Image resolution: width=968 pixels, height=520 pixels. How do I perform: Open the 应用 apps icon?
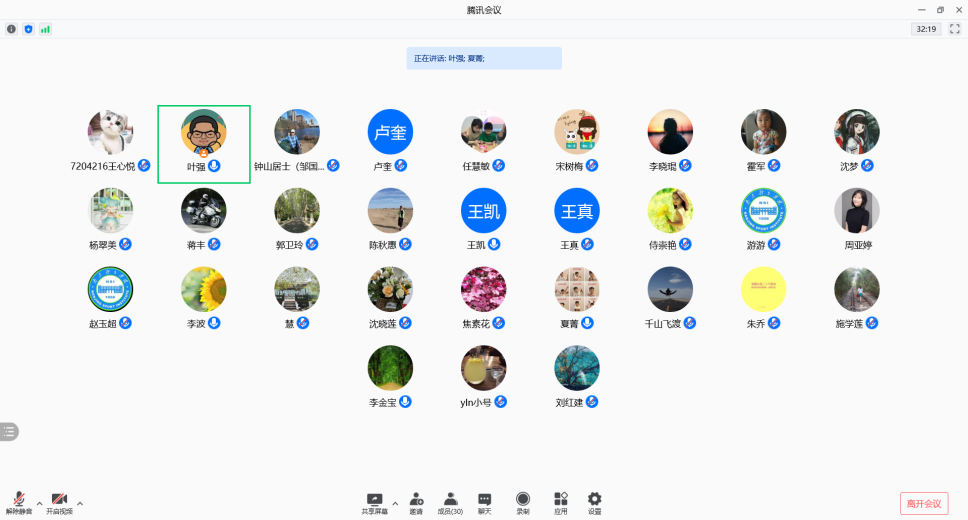click(x=561, y=500)
